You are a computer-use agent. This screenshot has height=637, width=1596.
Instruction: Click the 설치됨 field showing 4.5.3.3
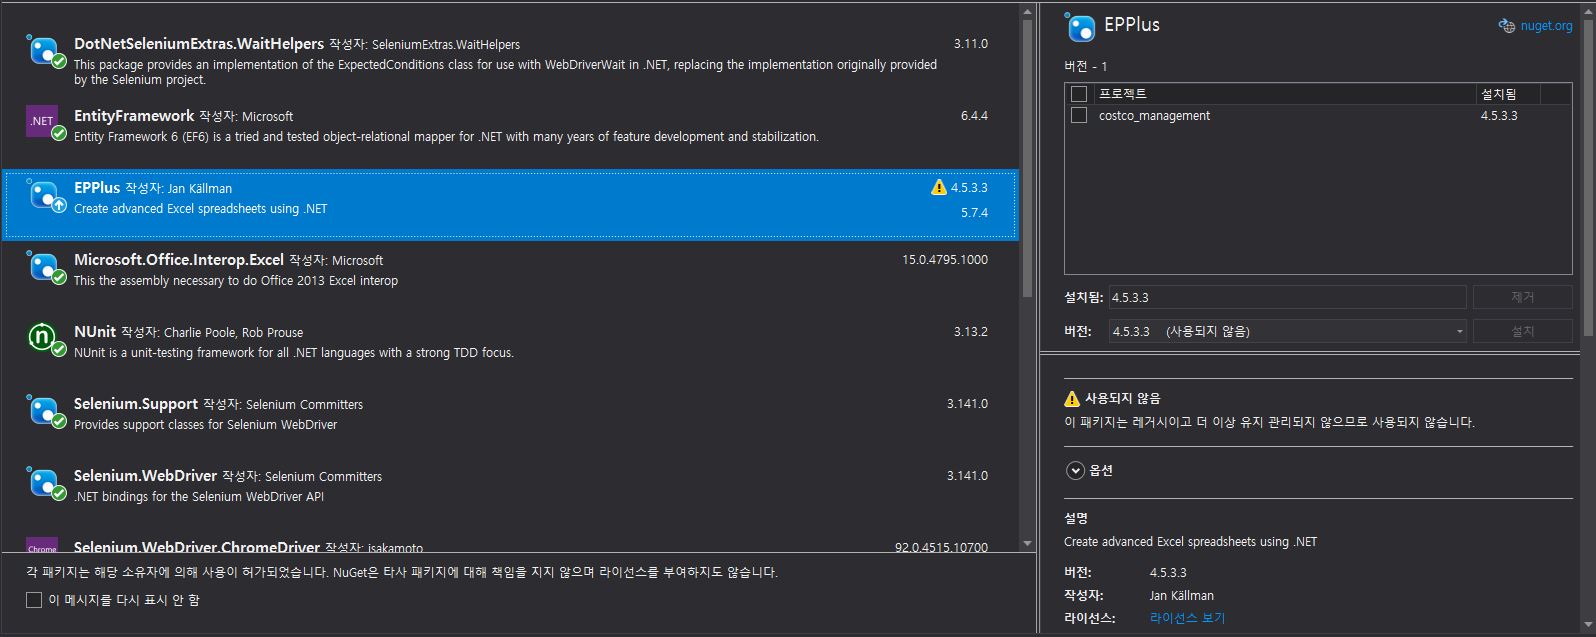[1287, 297]
